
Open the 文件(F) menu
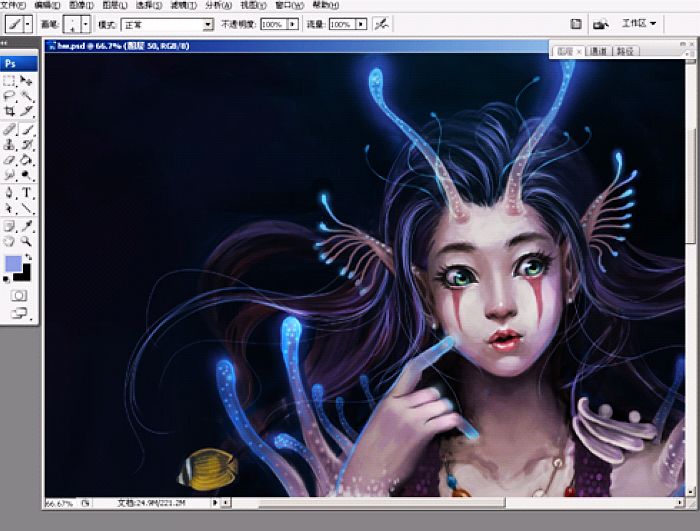pos(13,5)
